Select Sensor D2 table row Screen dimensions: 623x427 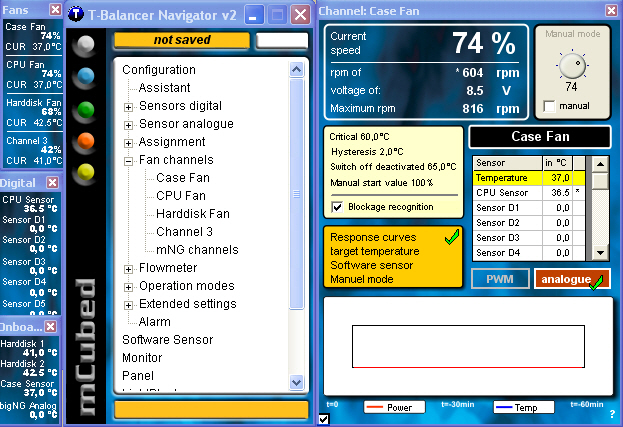tap(529, 223)
